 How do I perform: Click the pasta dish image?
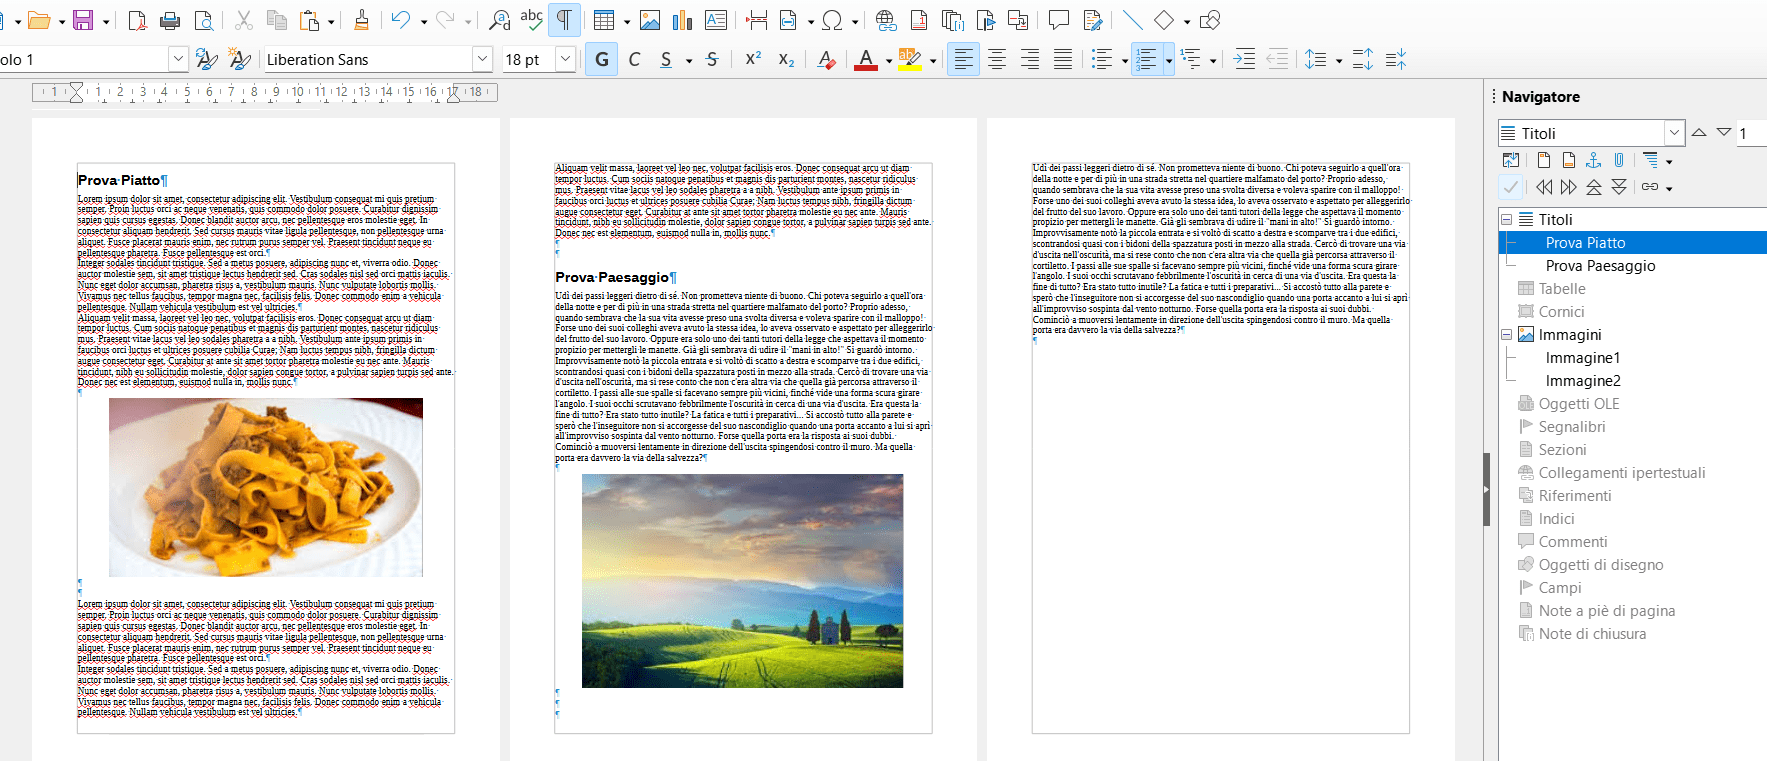click(x=266, y=487)
